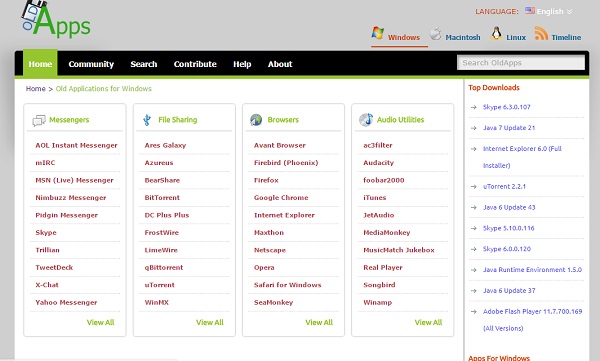Image resolution: width=600 pixels, height=361 pixels.
Task: Open the Contribute menu item
Action: pyautogui.click(x=195, y=64)
